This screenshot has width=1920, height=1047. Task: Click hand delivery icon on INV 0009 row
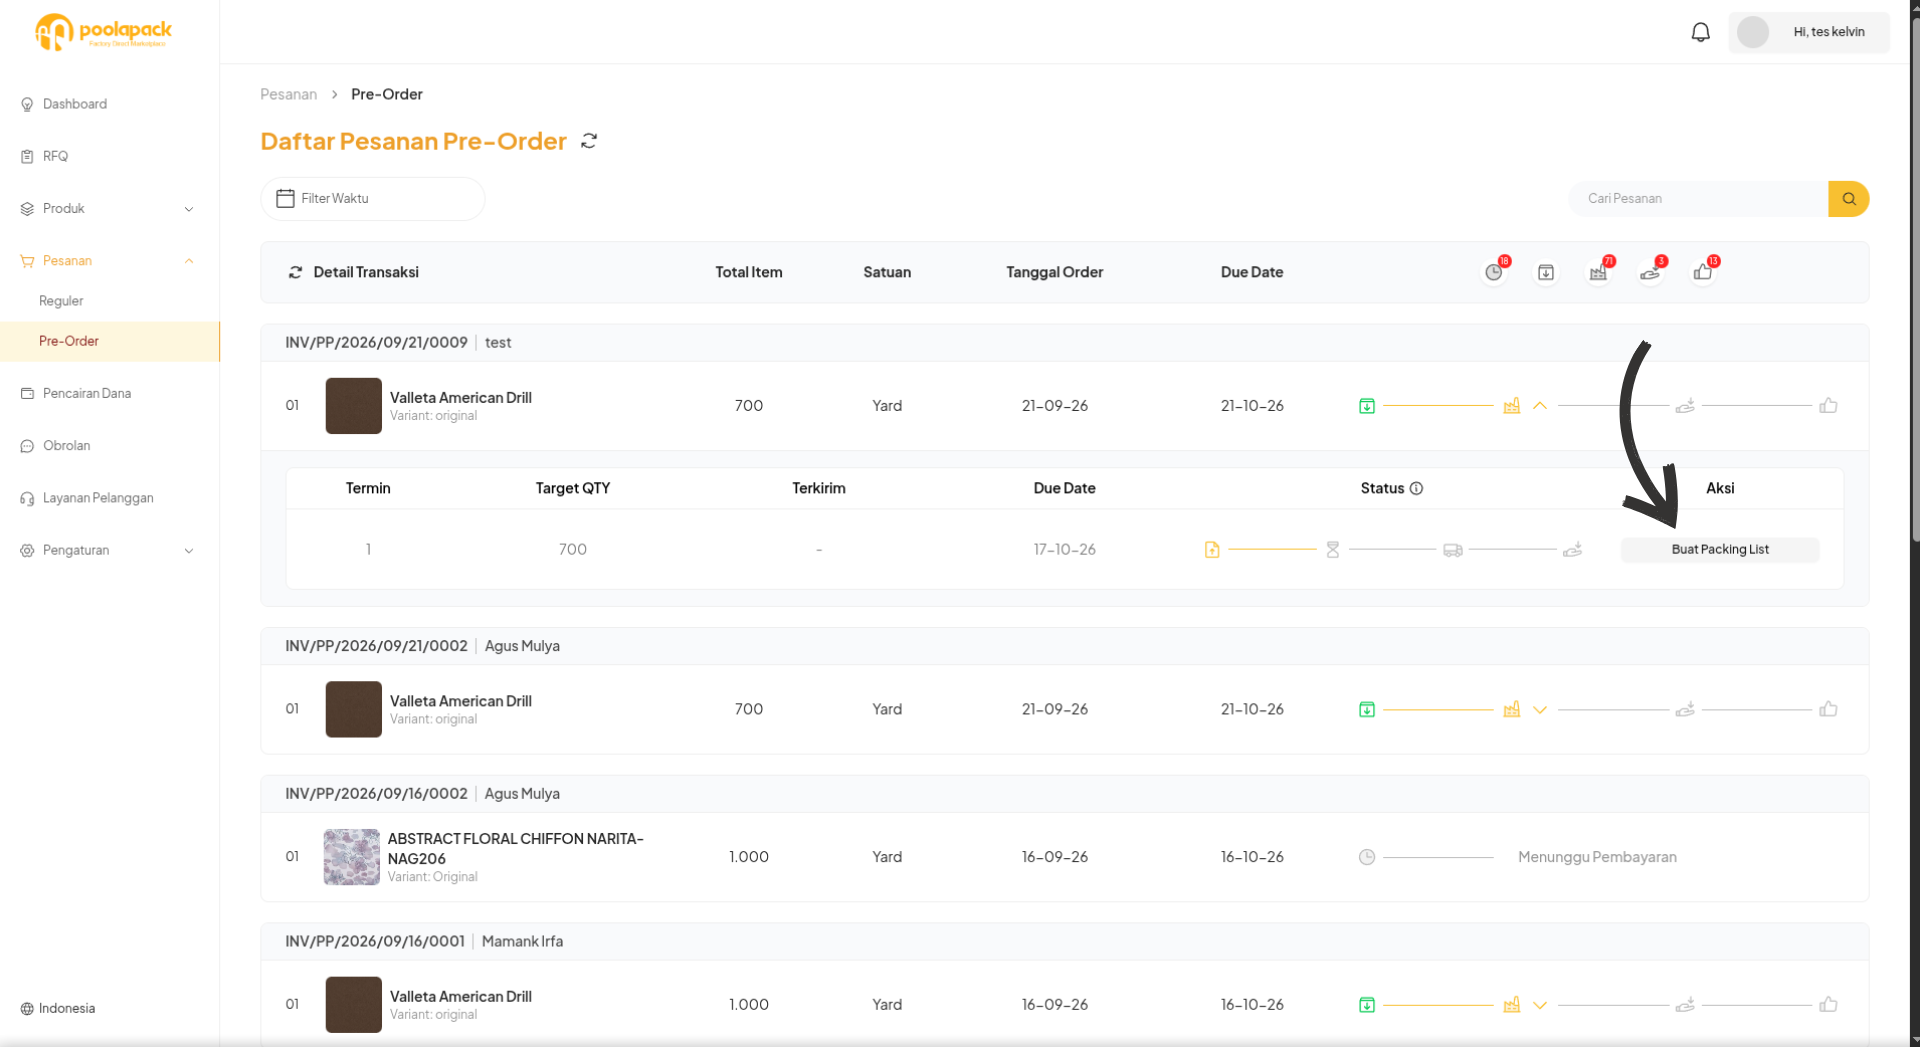pyautogui.click(x=1685, y=406)
